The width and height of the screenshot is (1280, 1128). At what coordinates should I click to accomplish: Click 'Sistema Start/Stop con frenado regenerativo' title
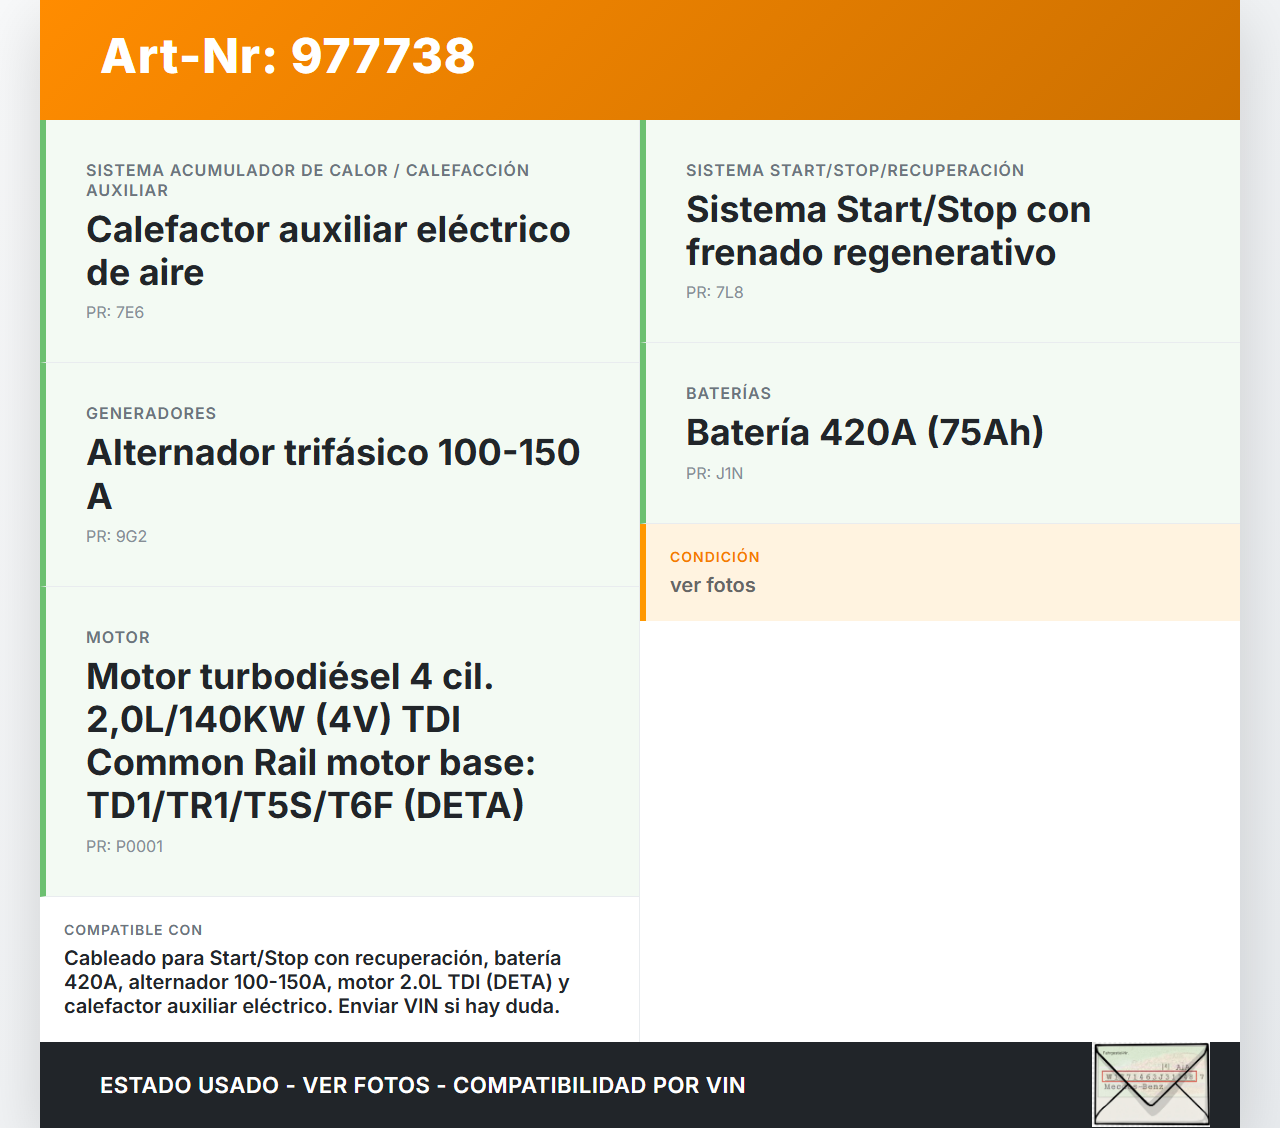[888, 231]
